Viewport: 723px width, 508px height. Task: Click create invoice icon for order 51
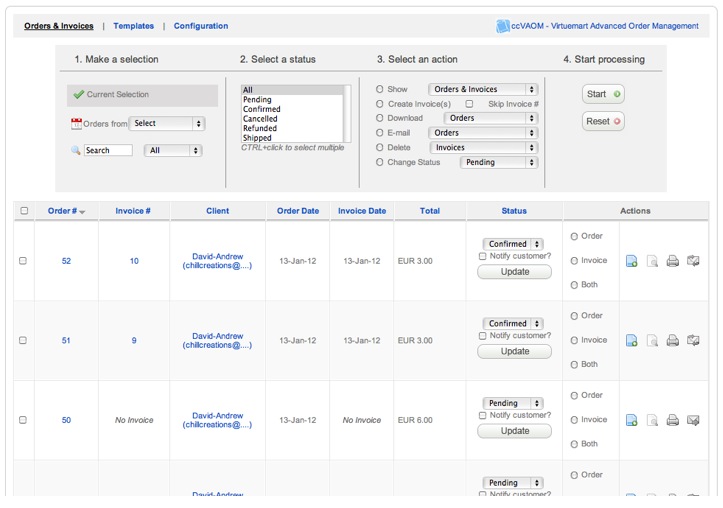pos(631,341)
